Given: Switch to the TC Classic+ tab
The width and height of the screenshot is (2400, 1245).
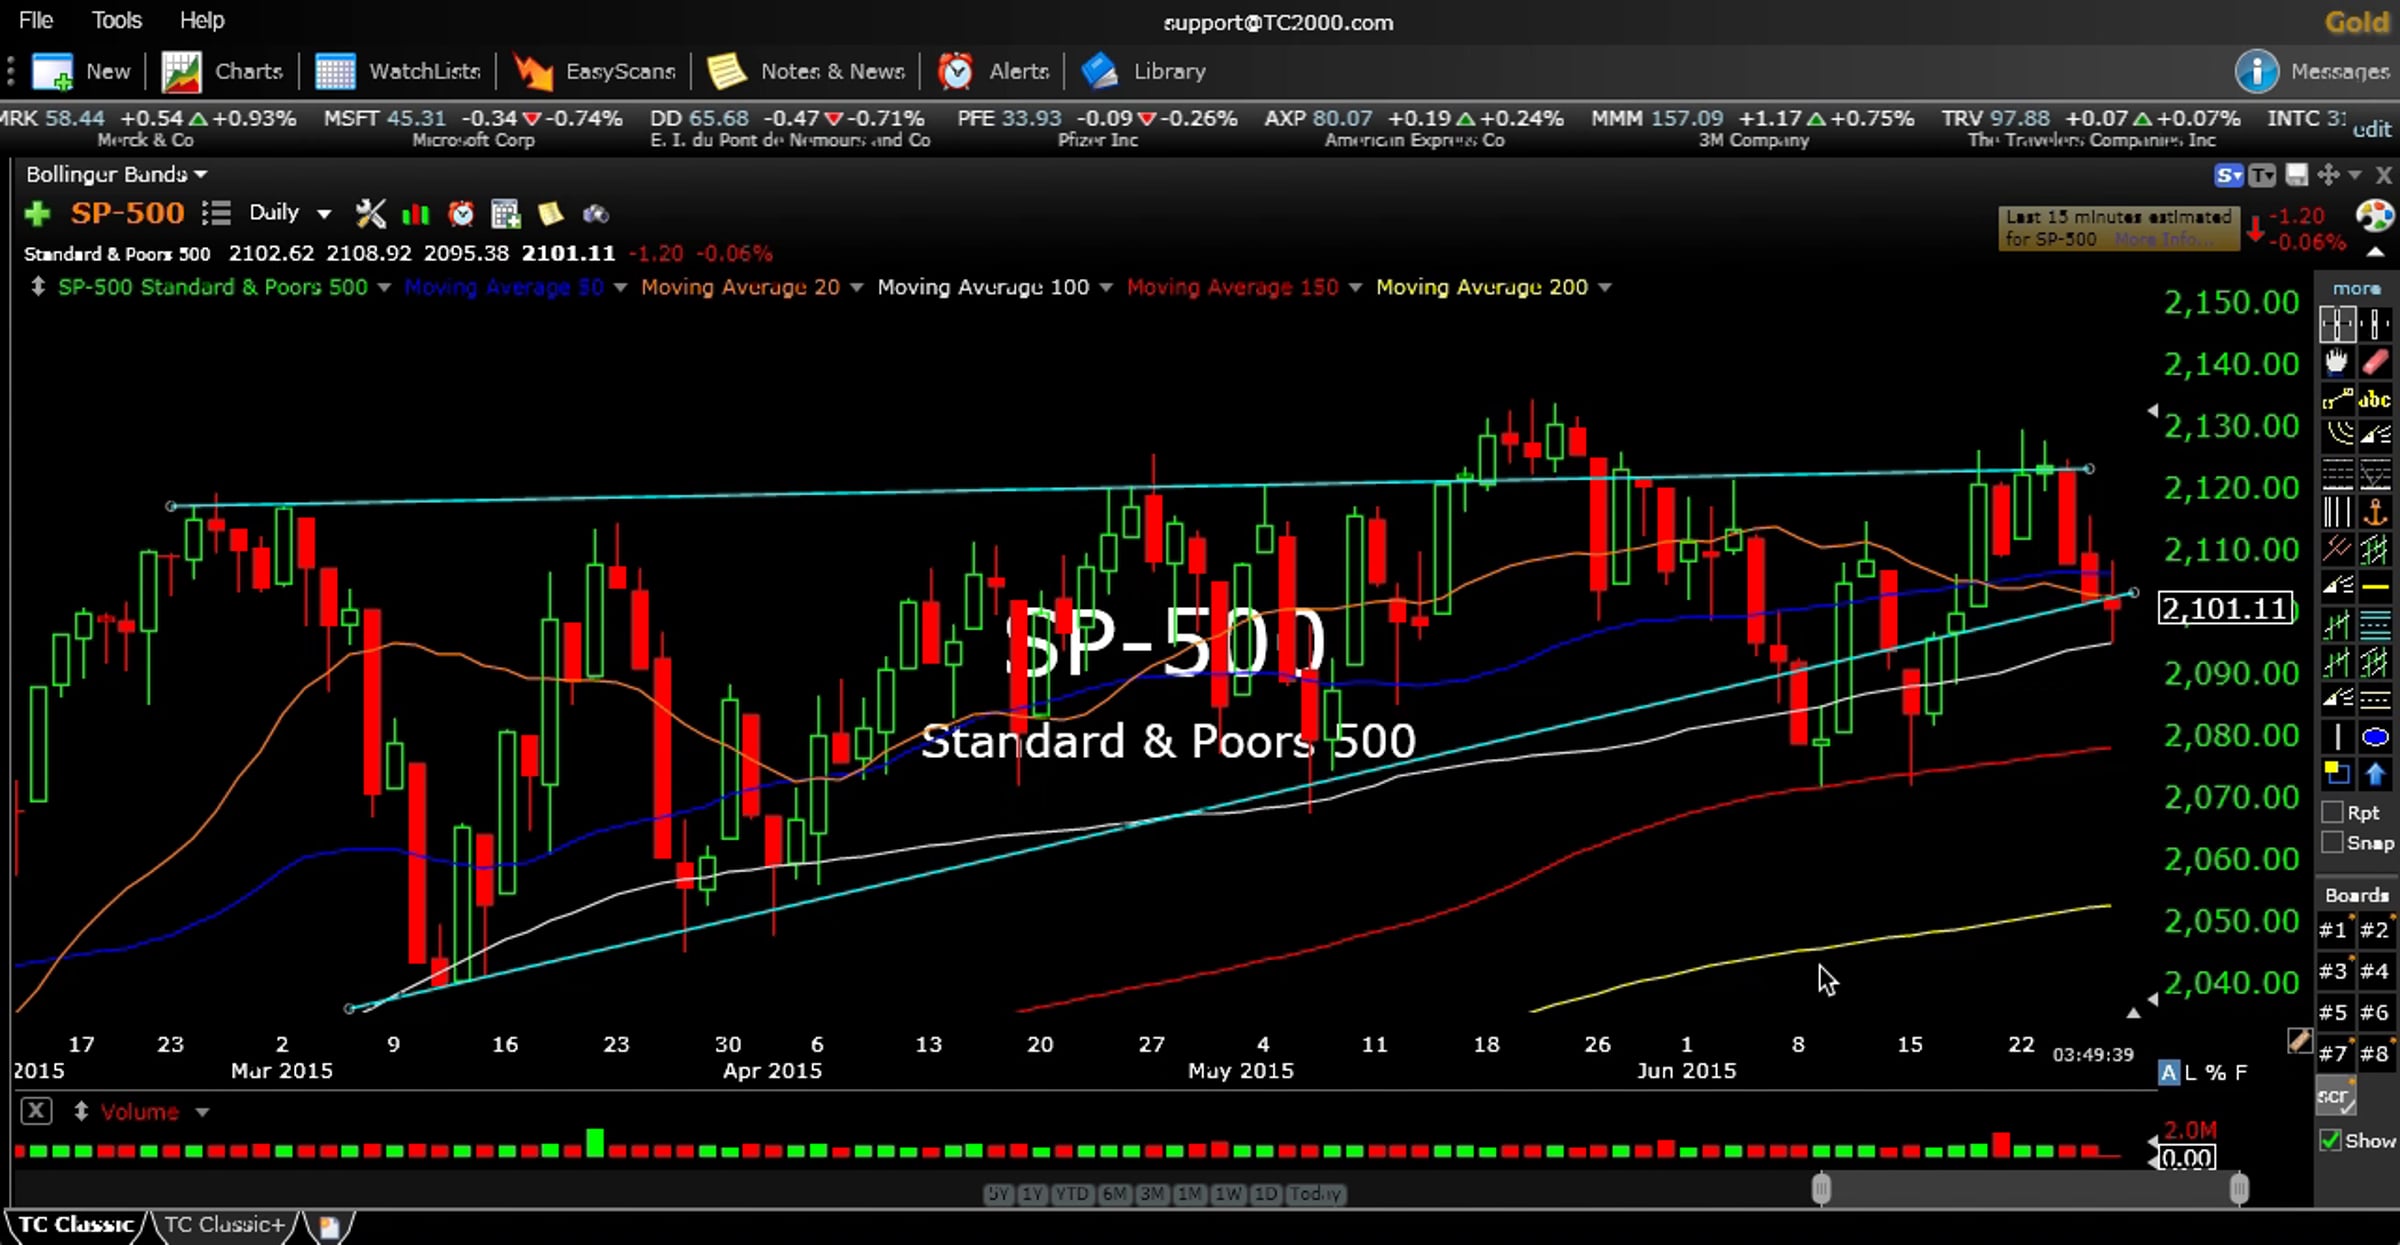Looking at the screenshot, I should point(225,1225).
